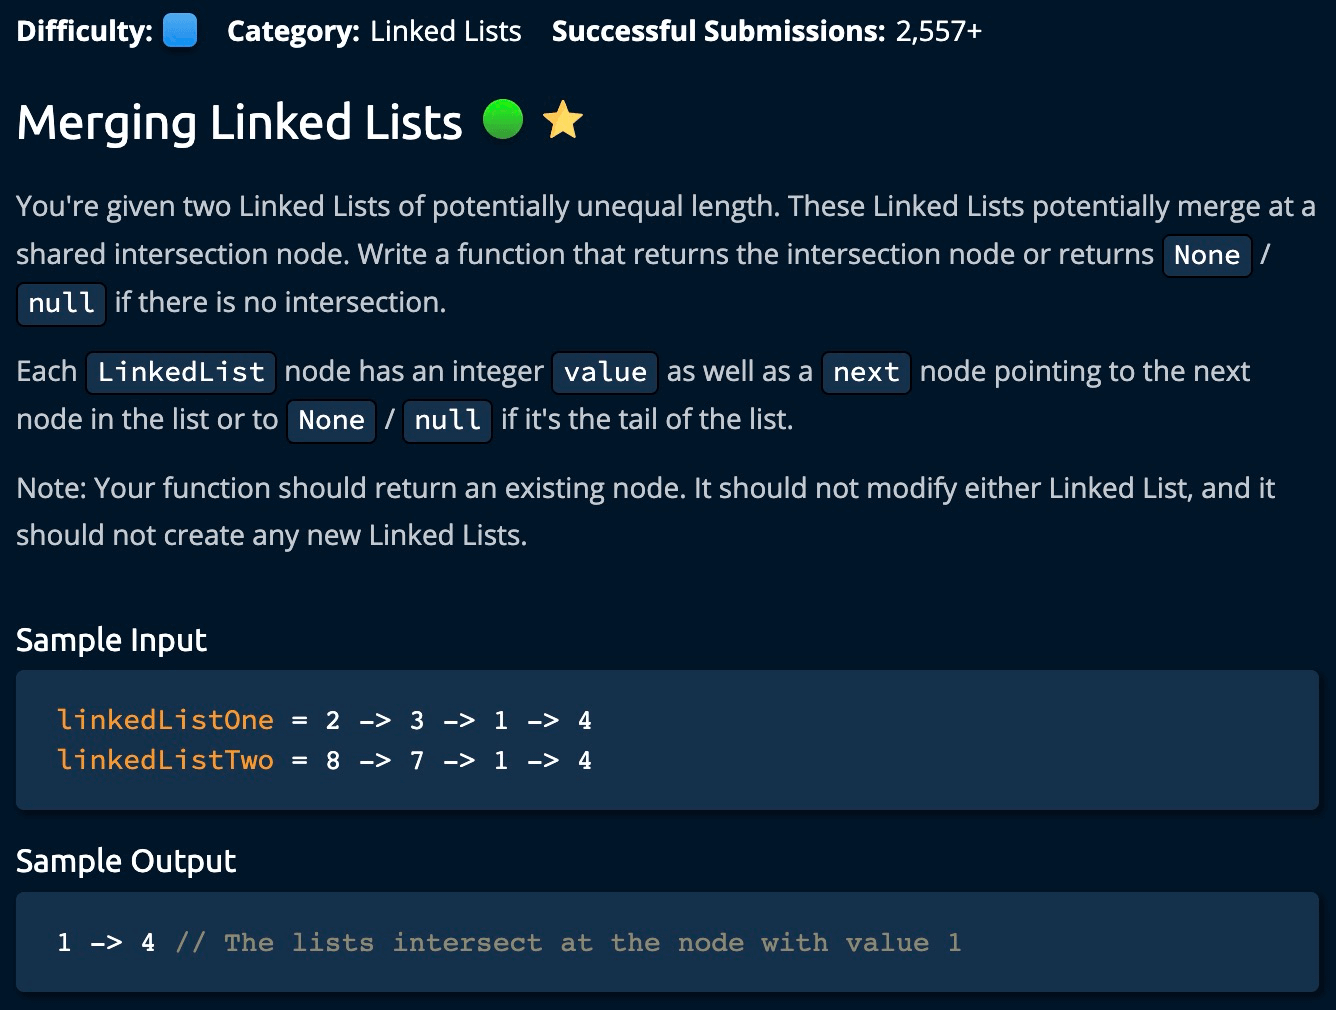
Task: Click the null chip before 'if it's the tail'
Action: click(x=447, y=420)
